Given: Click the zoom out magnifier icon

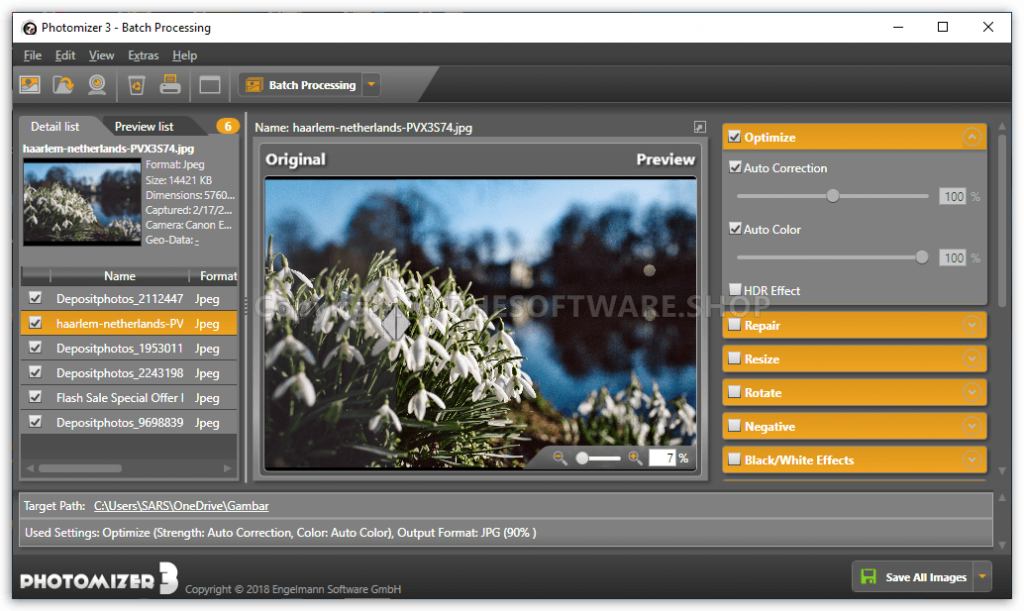Looking at the screenshot, I should [560, 458].
